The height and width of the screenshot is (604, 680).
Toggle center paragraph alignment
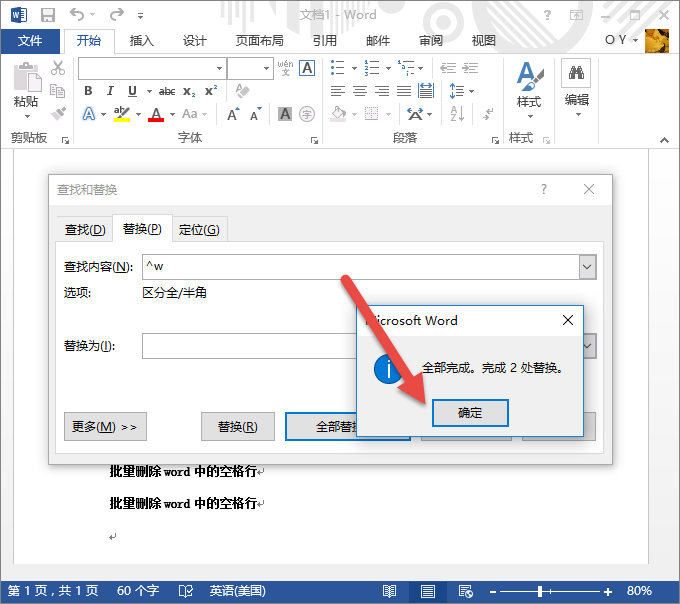360,91
